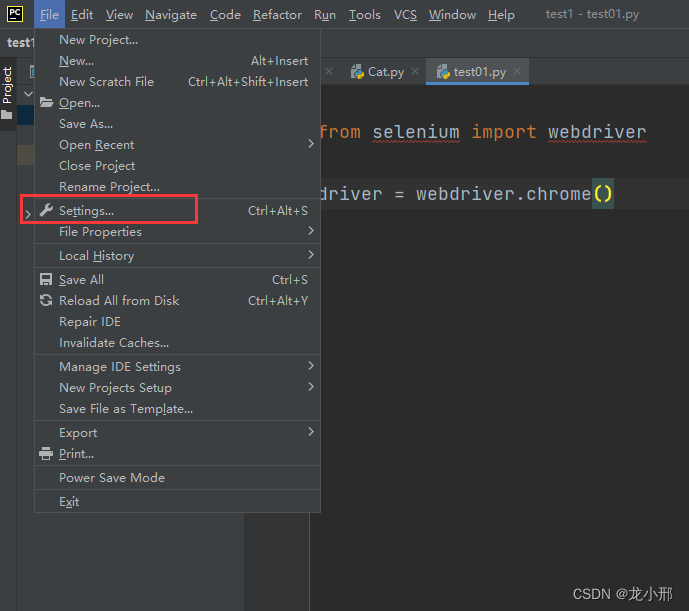Choose New Scratch File
Screen dimensions: 689x611
tap(178, 82)
